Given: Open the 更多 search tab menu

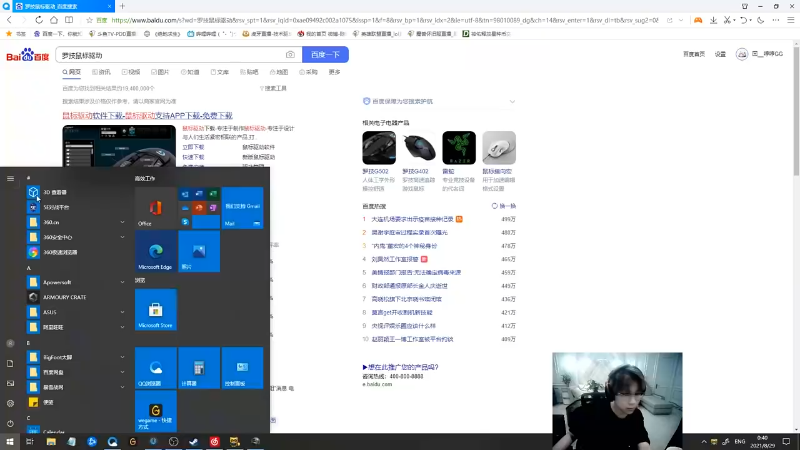Looking at the screenshot, I should tap(335, 72).
